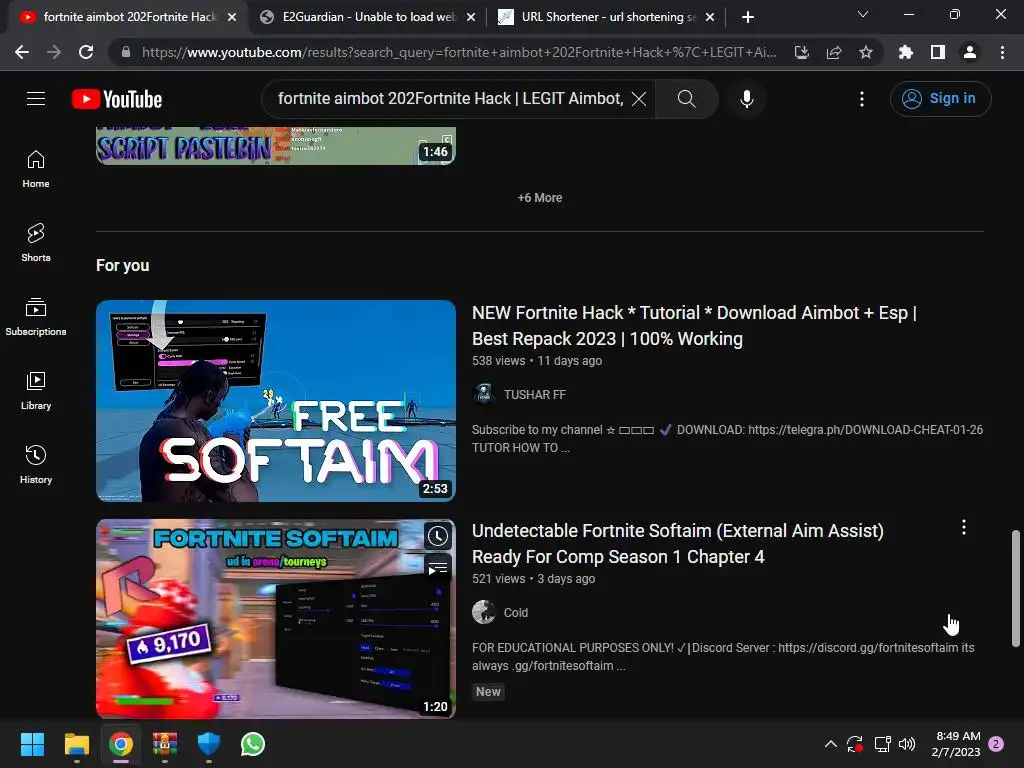Open the YouTube hamburger guide menu
1024x768 pixels.
click(x=36, y=99)
